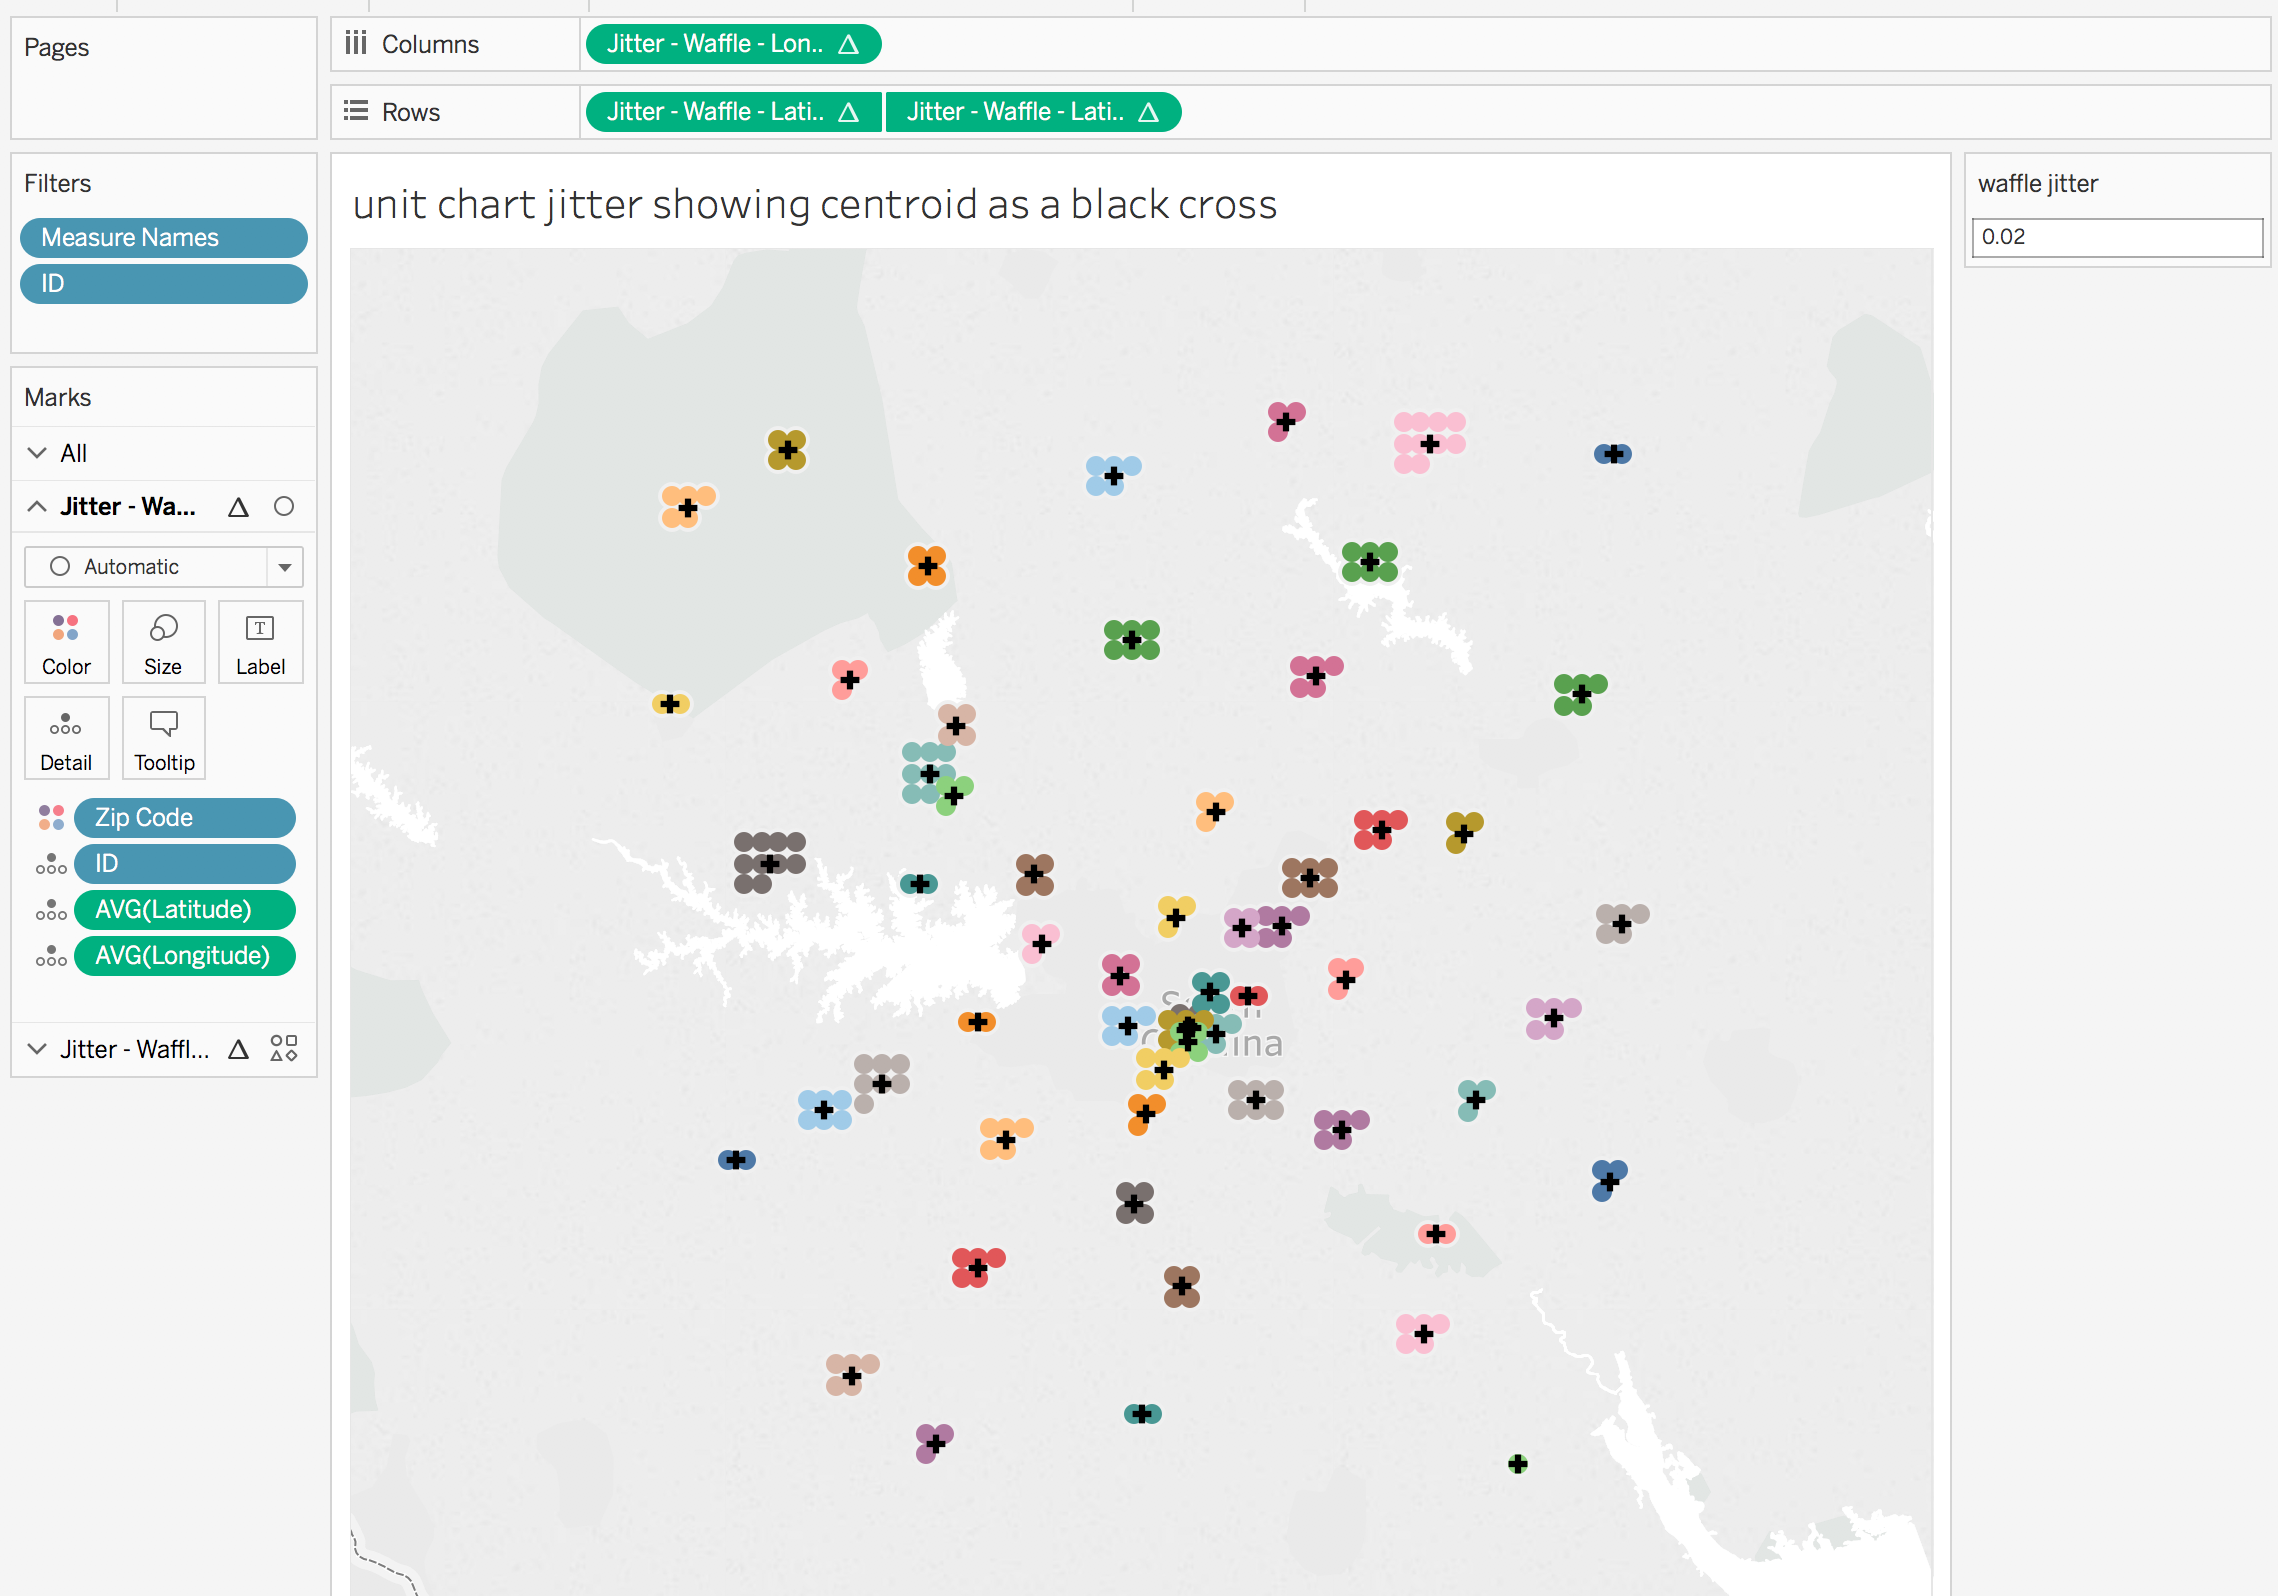2278x1596 pixels.
Task: Select the ID pill in Marks card
Action: click(185, 864)
